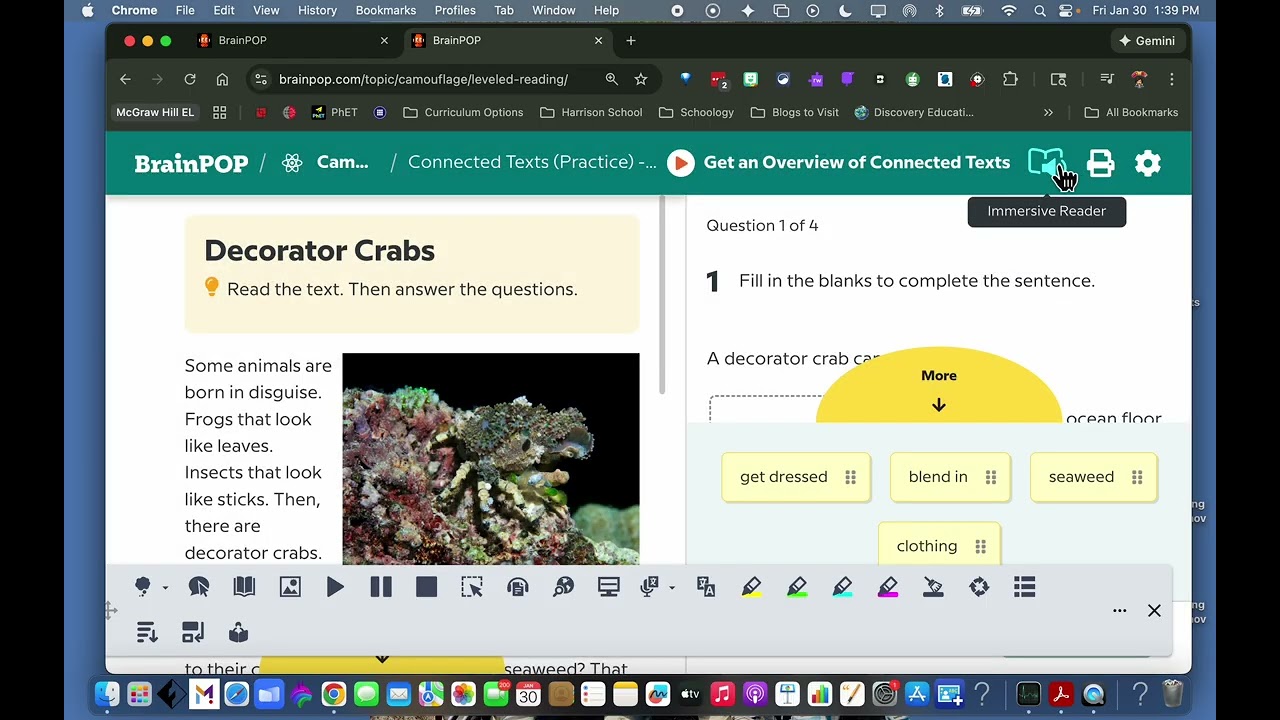Screen dimensions: 1280x720
Task: Expand hidden bookmarks with the double chevron
Action: point(1048,112)
